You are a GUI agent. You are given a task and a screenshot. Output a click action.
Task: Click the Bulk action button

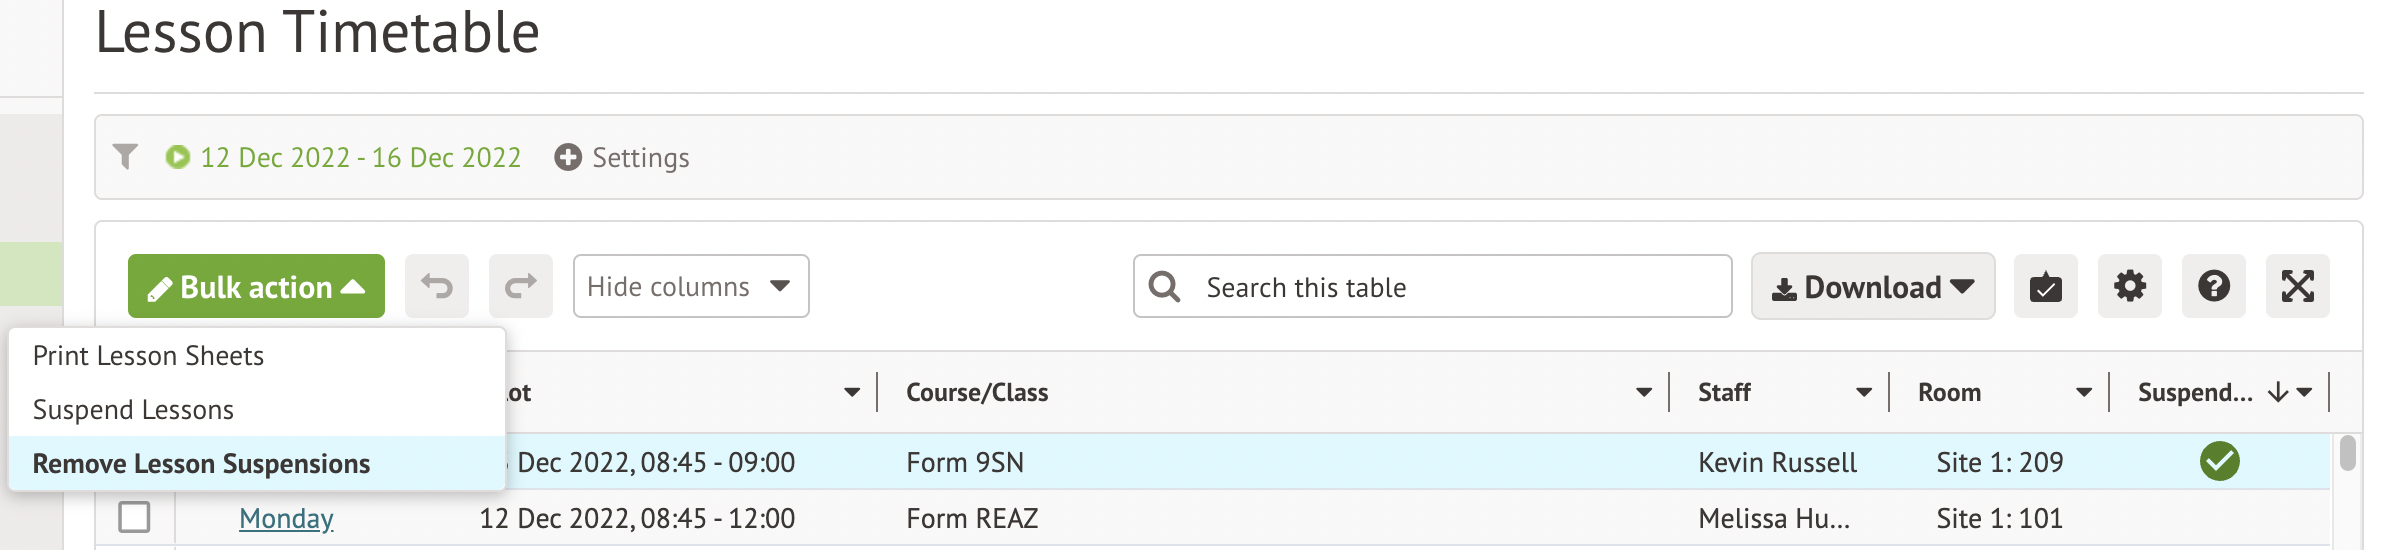coord(256,287)
